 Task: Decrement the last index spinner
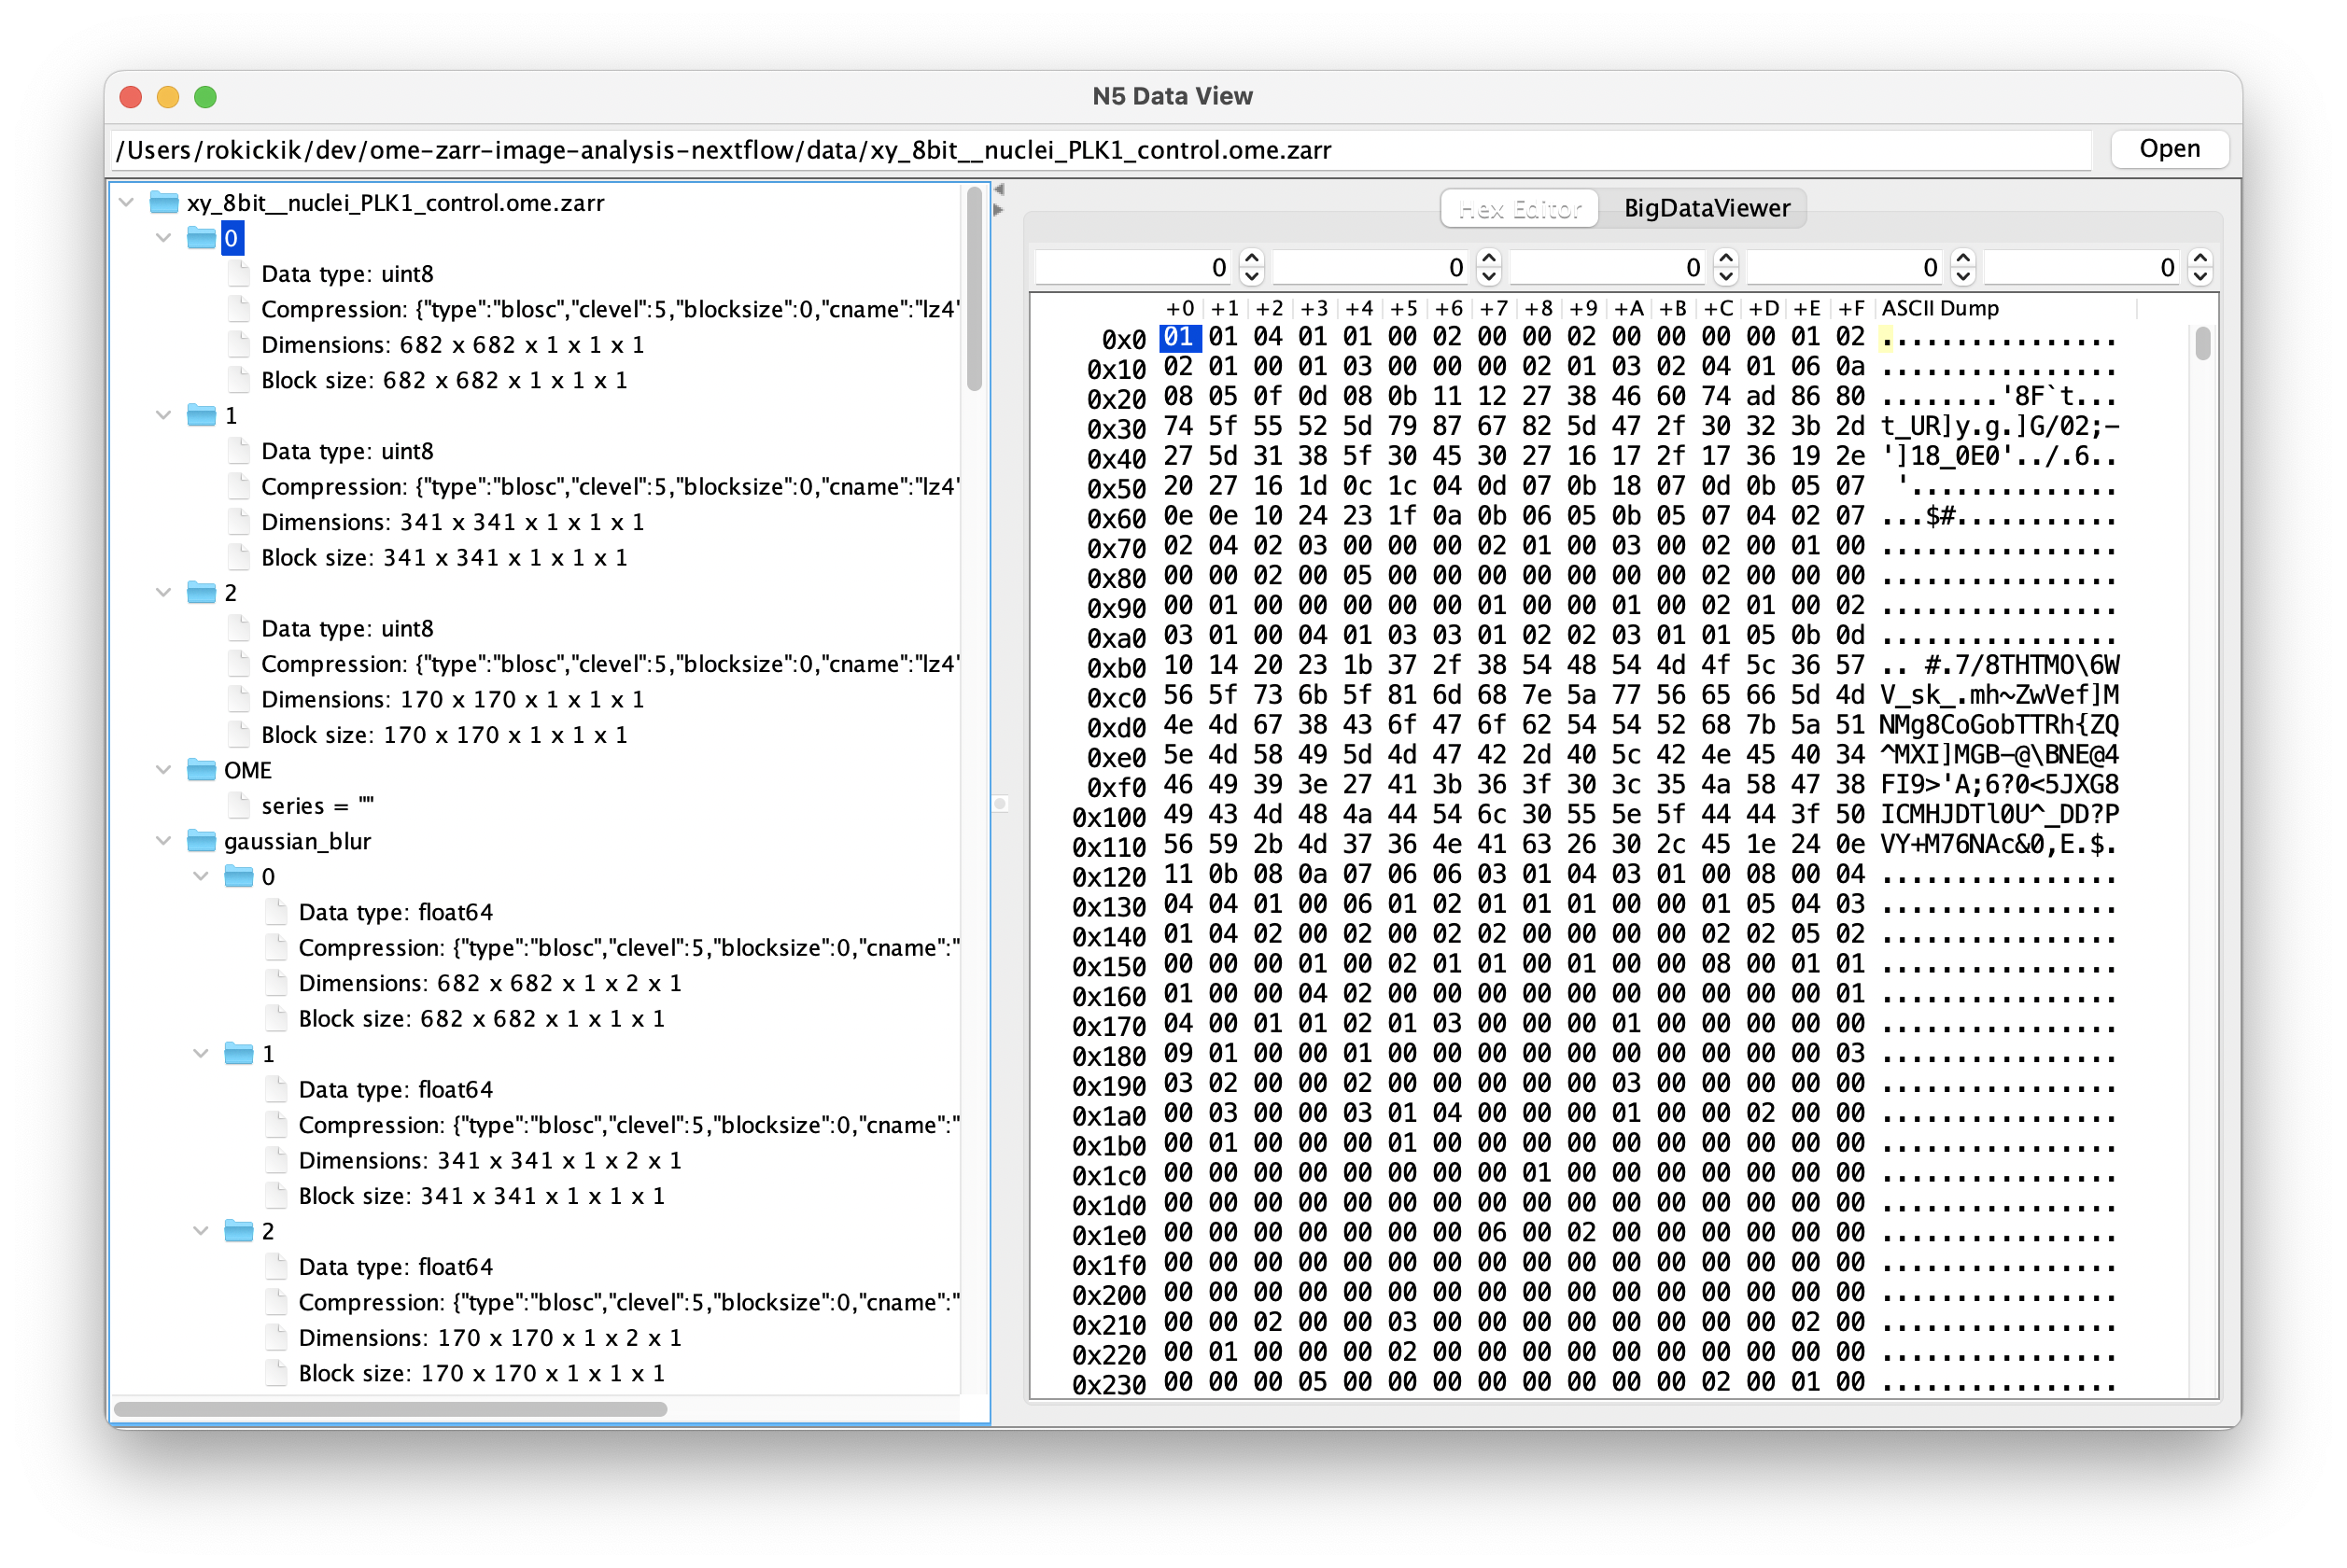click(2200, 277)
